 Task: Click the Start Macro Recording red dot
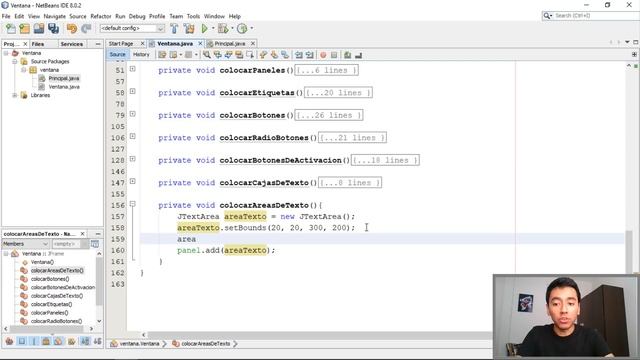(323, 55)
